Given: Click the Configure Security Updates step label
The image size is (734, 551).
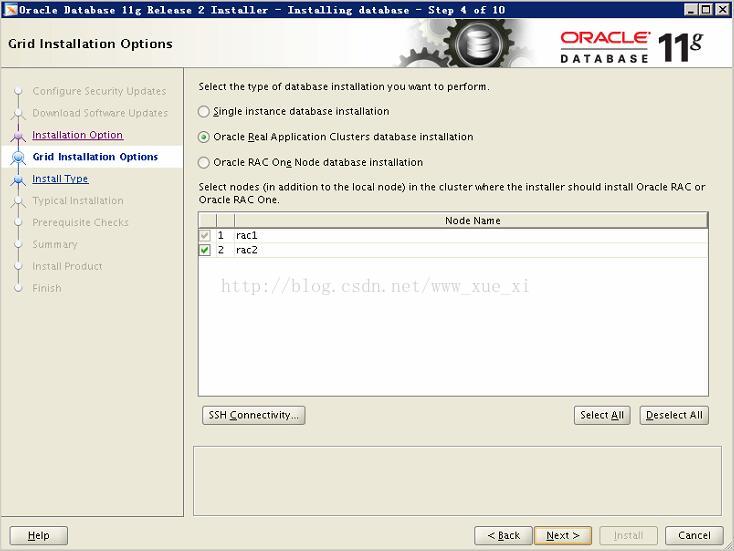Looking at the screenshot, I should [x=99, y=91].
